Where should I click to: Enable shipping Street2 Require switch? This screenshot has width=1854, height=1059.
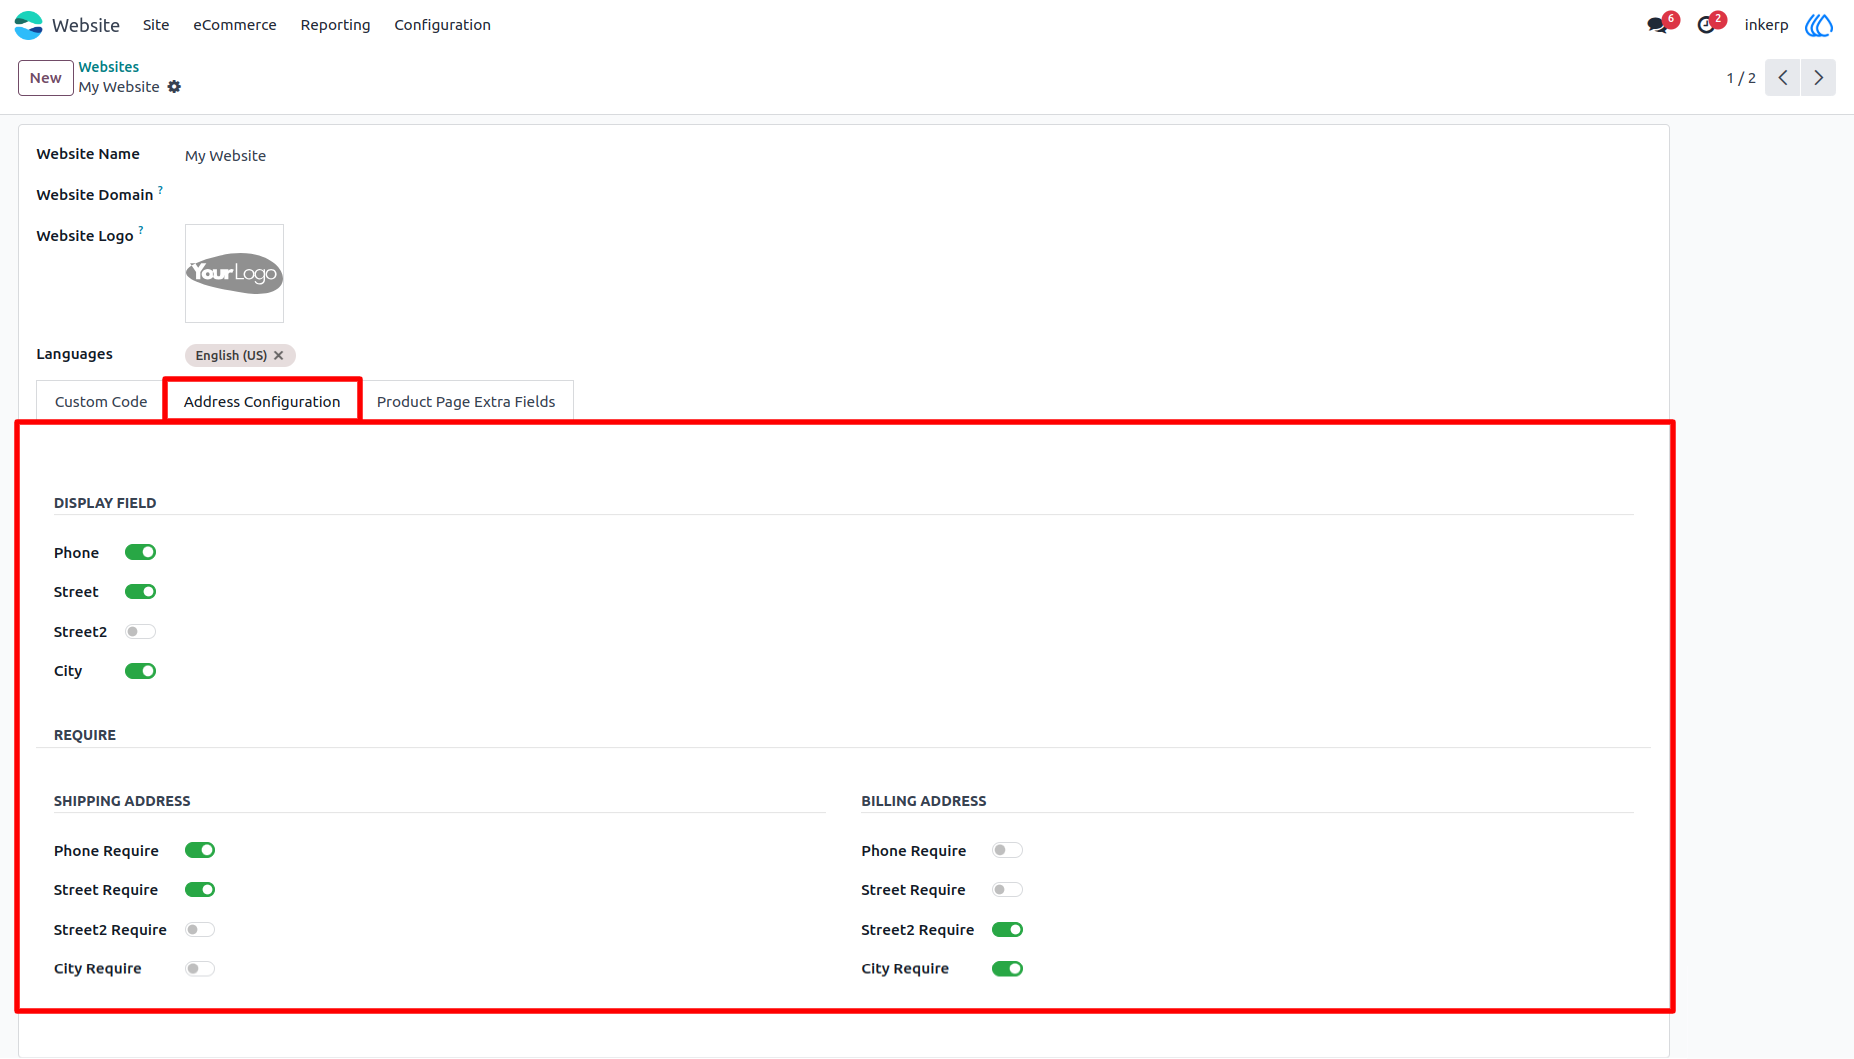[200, 930]
